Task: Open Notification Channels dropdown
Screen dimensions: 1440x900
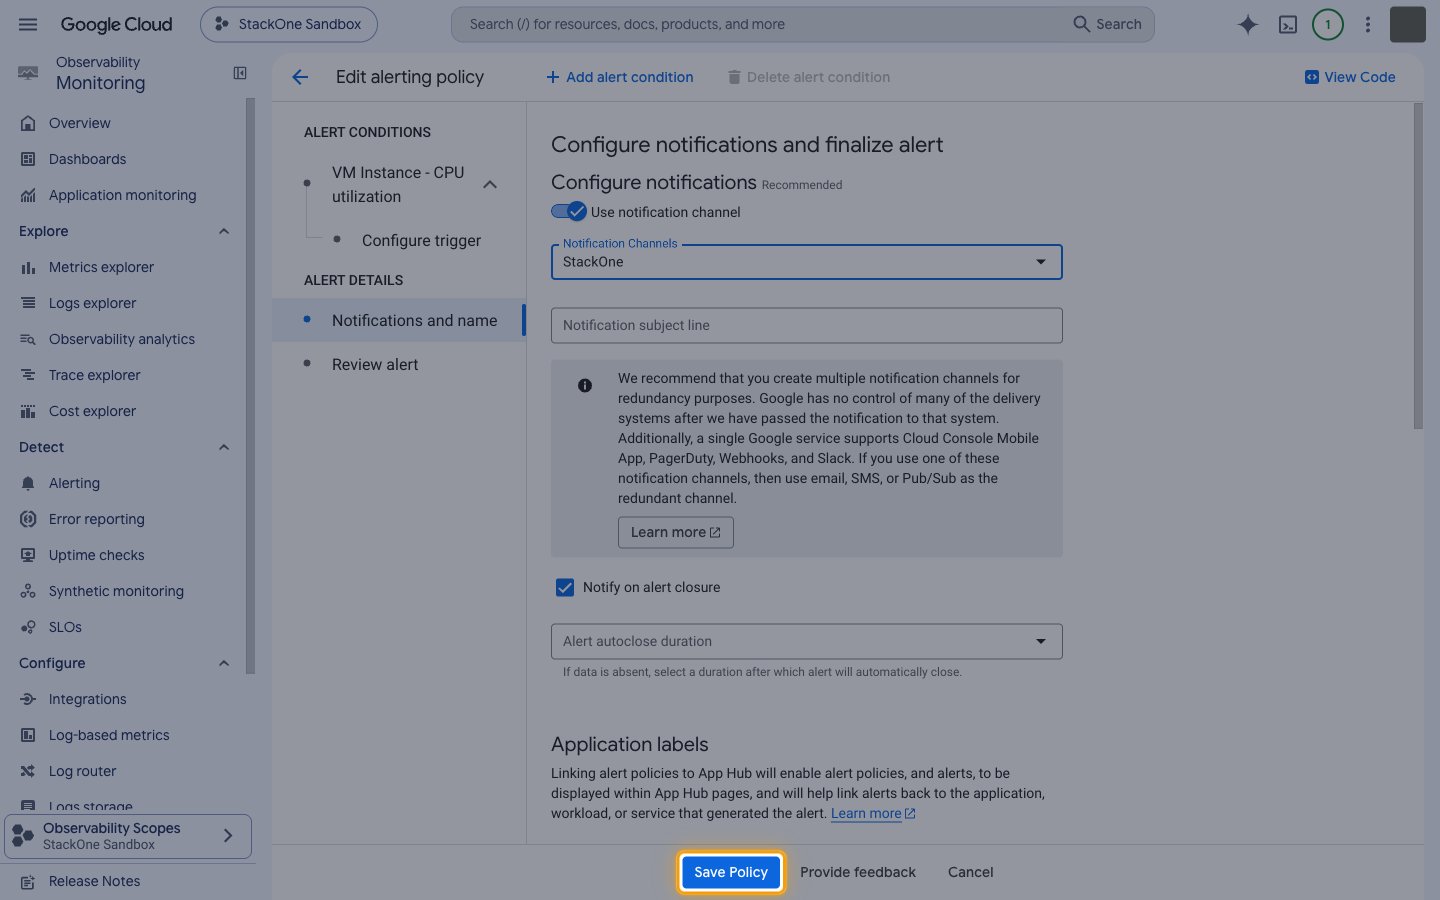Action: tap(806, 262)
